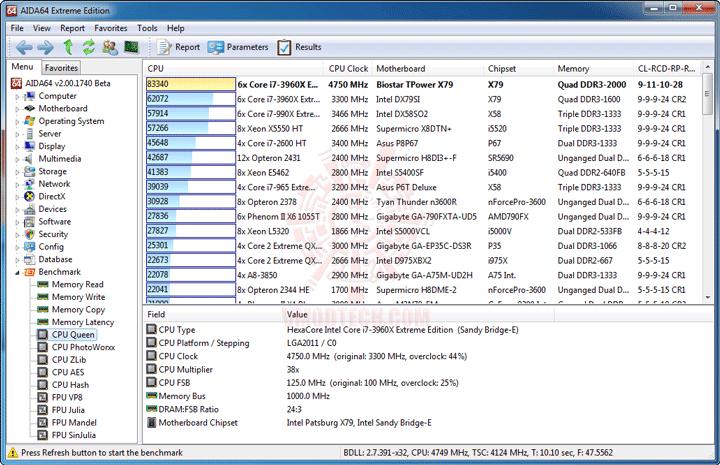This screenshot has width=720, height=465.
Task: Open the File menu
Action: click(17, 28)
